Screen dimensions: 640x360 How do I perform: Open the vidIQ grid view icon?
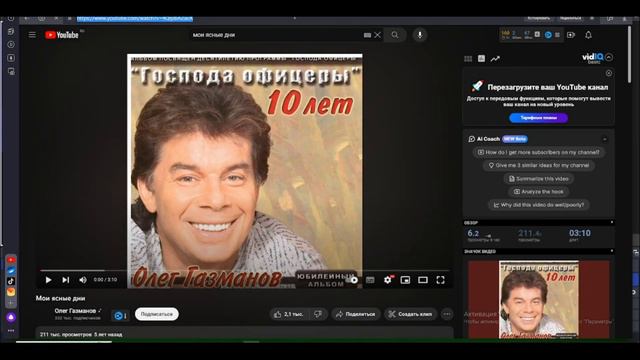coord(468,59)
